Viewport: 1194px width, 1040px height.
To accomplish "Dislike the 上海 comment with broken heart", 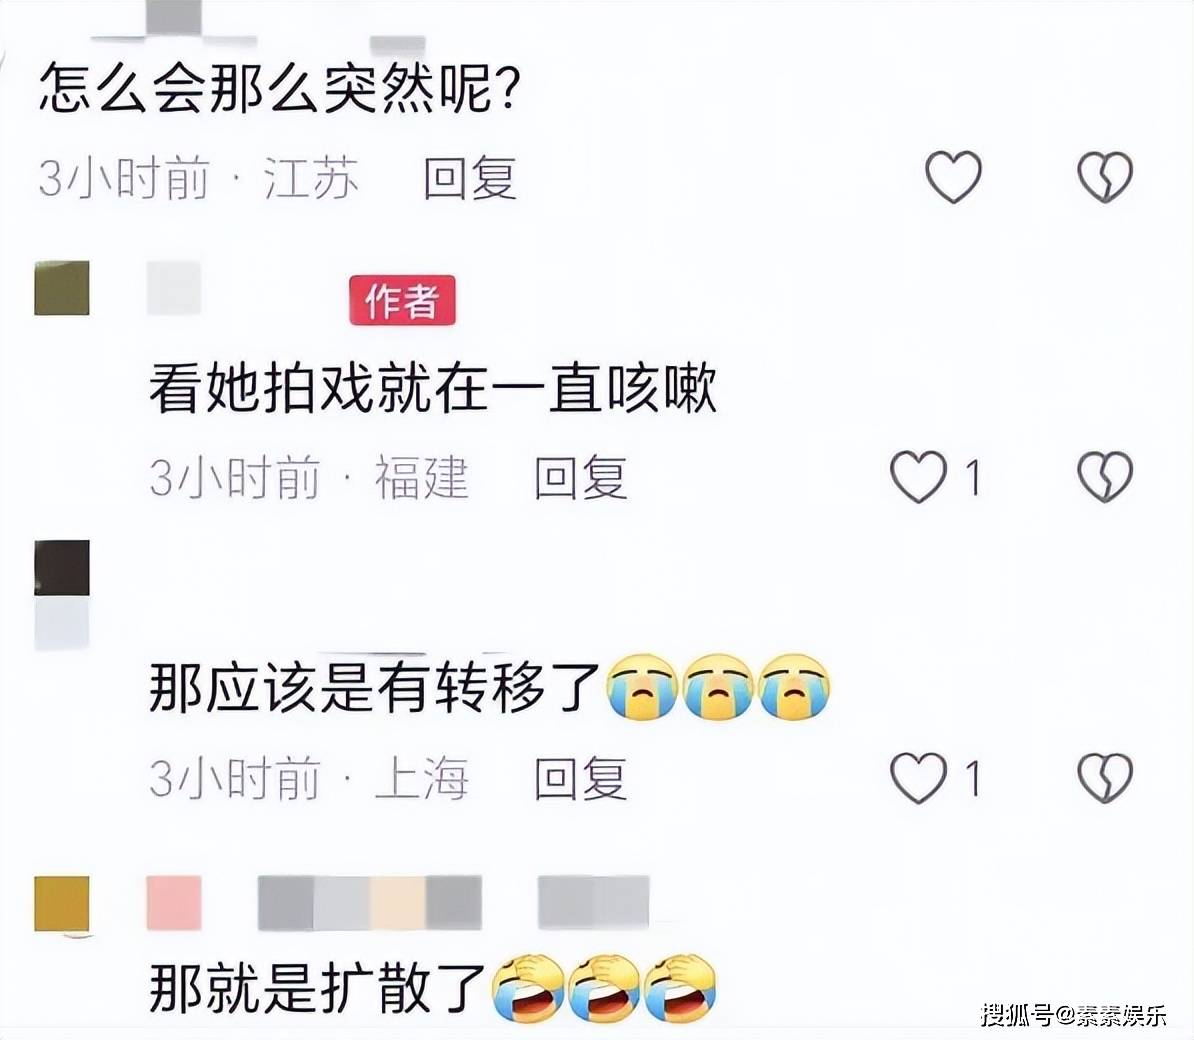I will click(x=1105, y=777).
